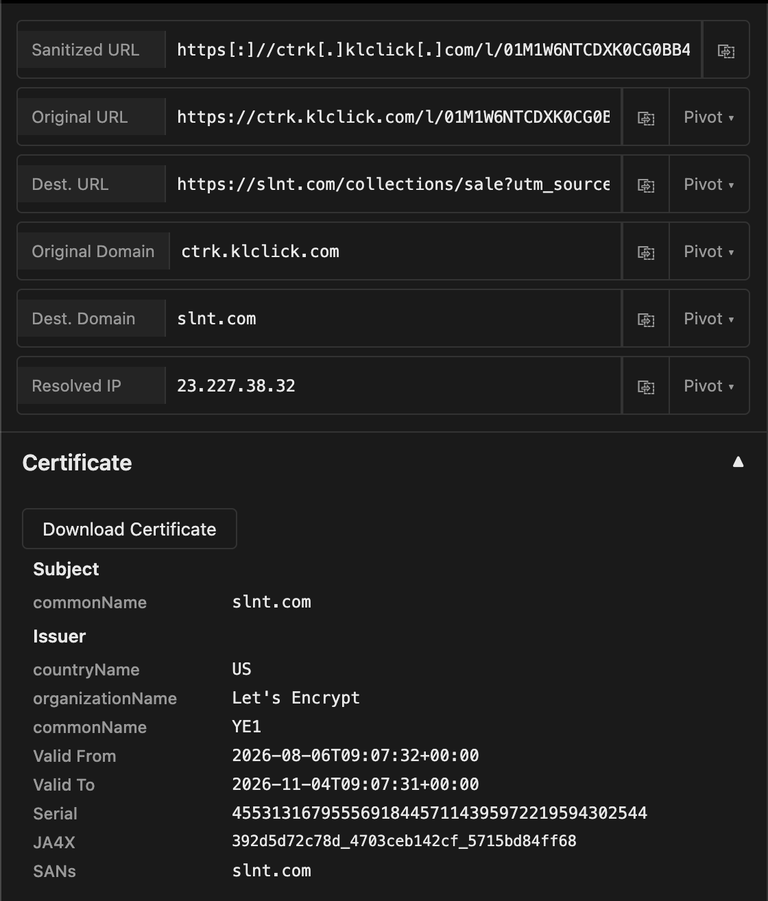Click the Issuer heading
Screen dimensions: 768x901
pyautogui.click(x=59, y=636)
